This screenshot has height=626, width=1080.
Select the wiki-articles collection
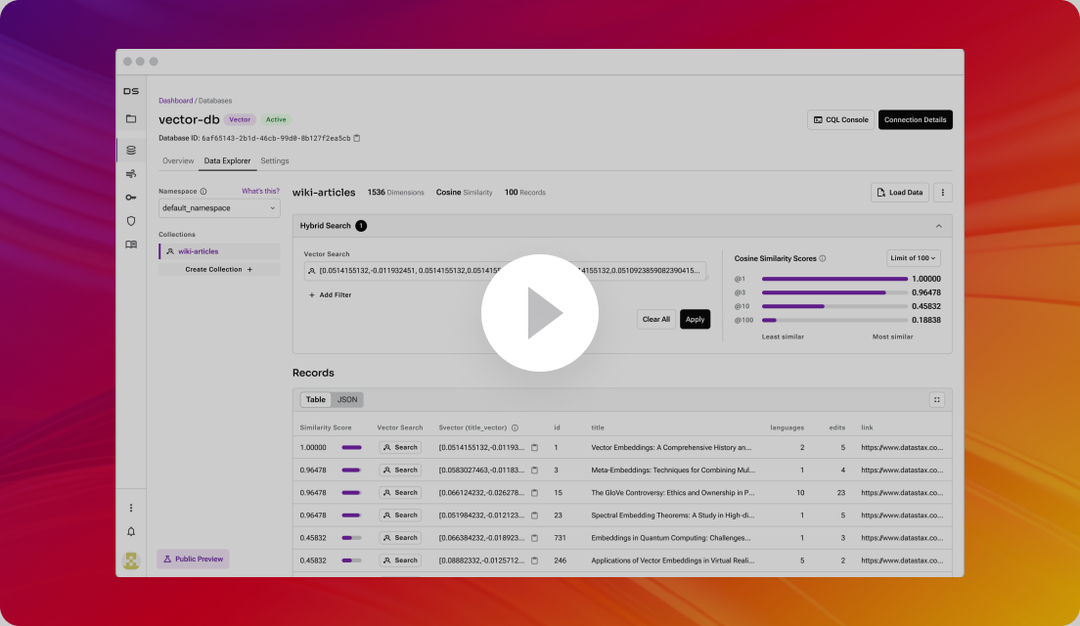219,251
